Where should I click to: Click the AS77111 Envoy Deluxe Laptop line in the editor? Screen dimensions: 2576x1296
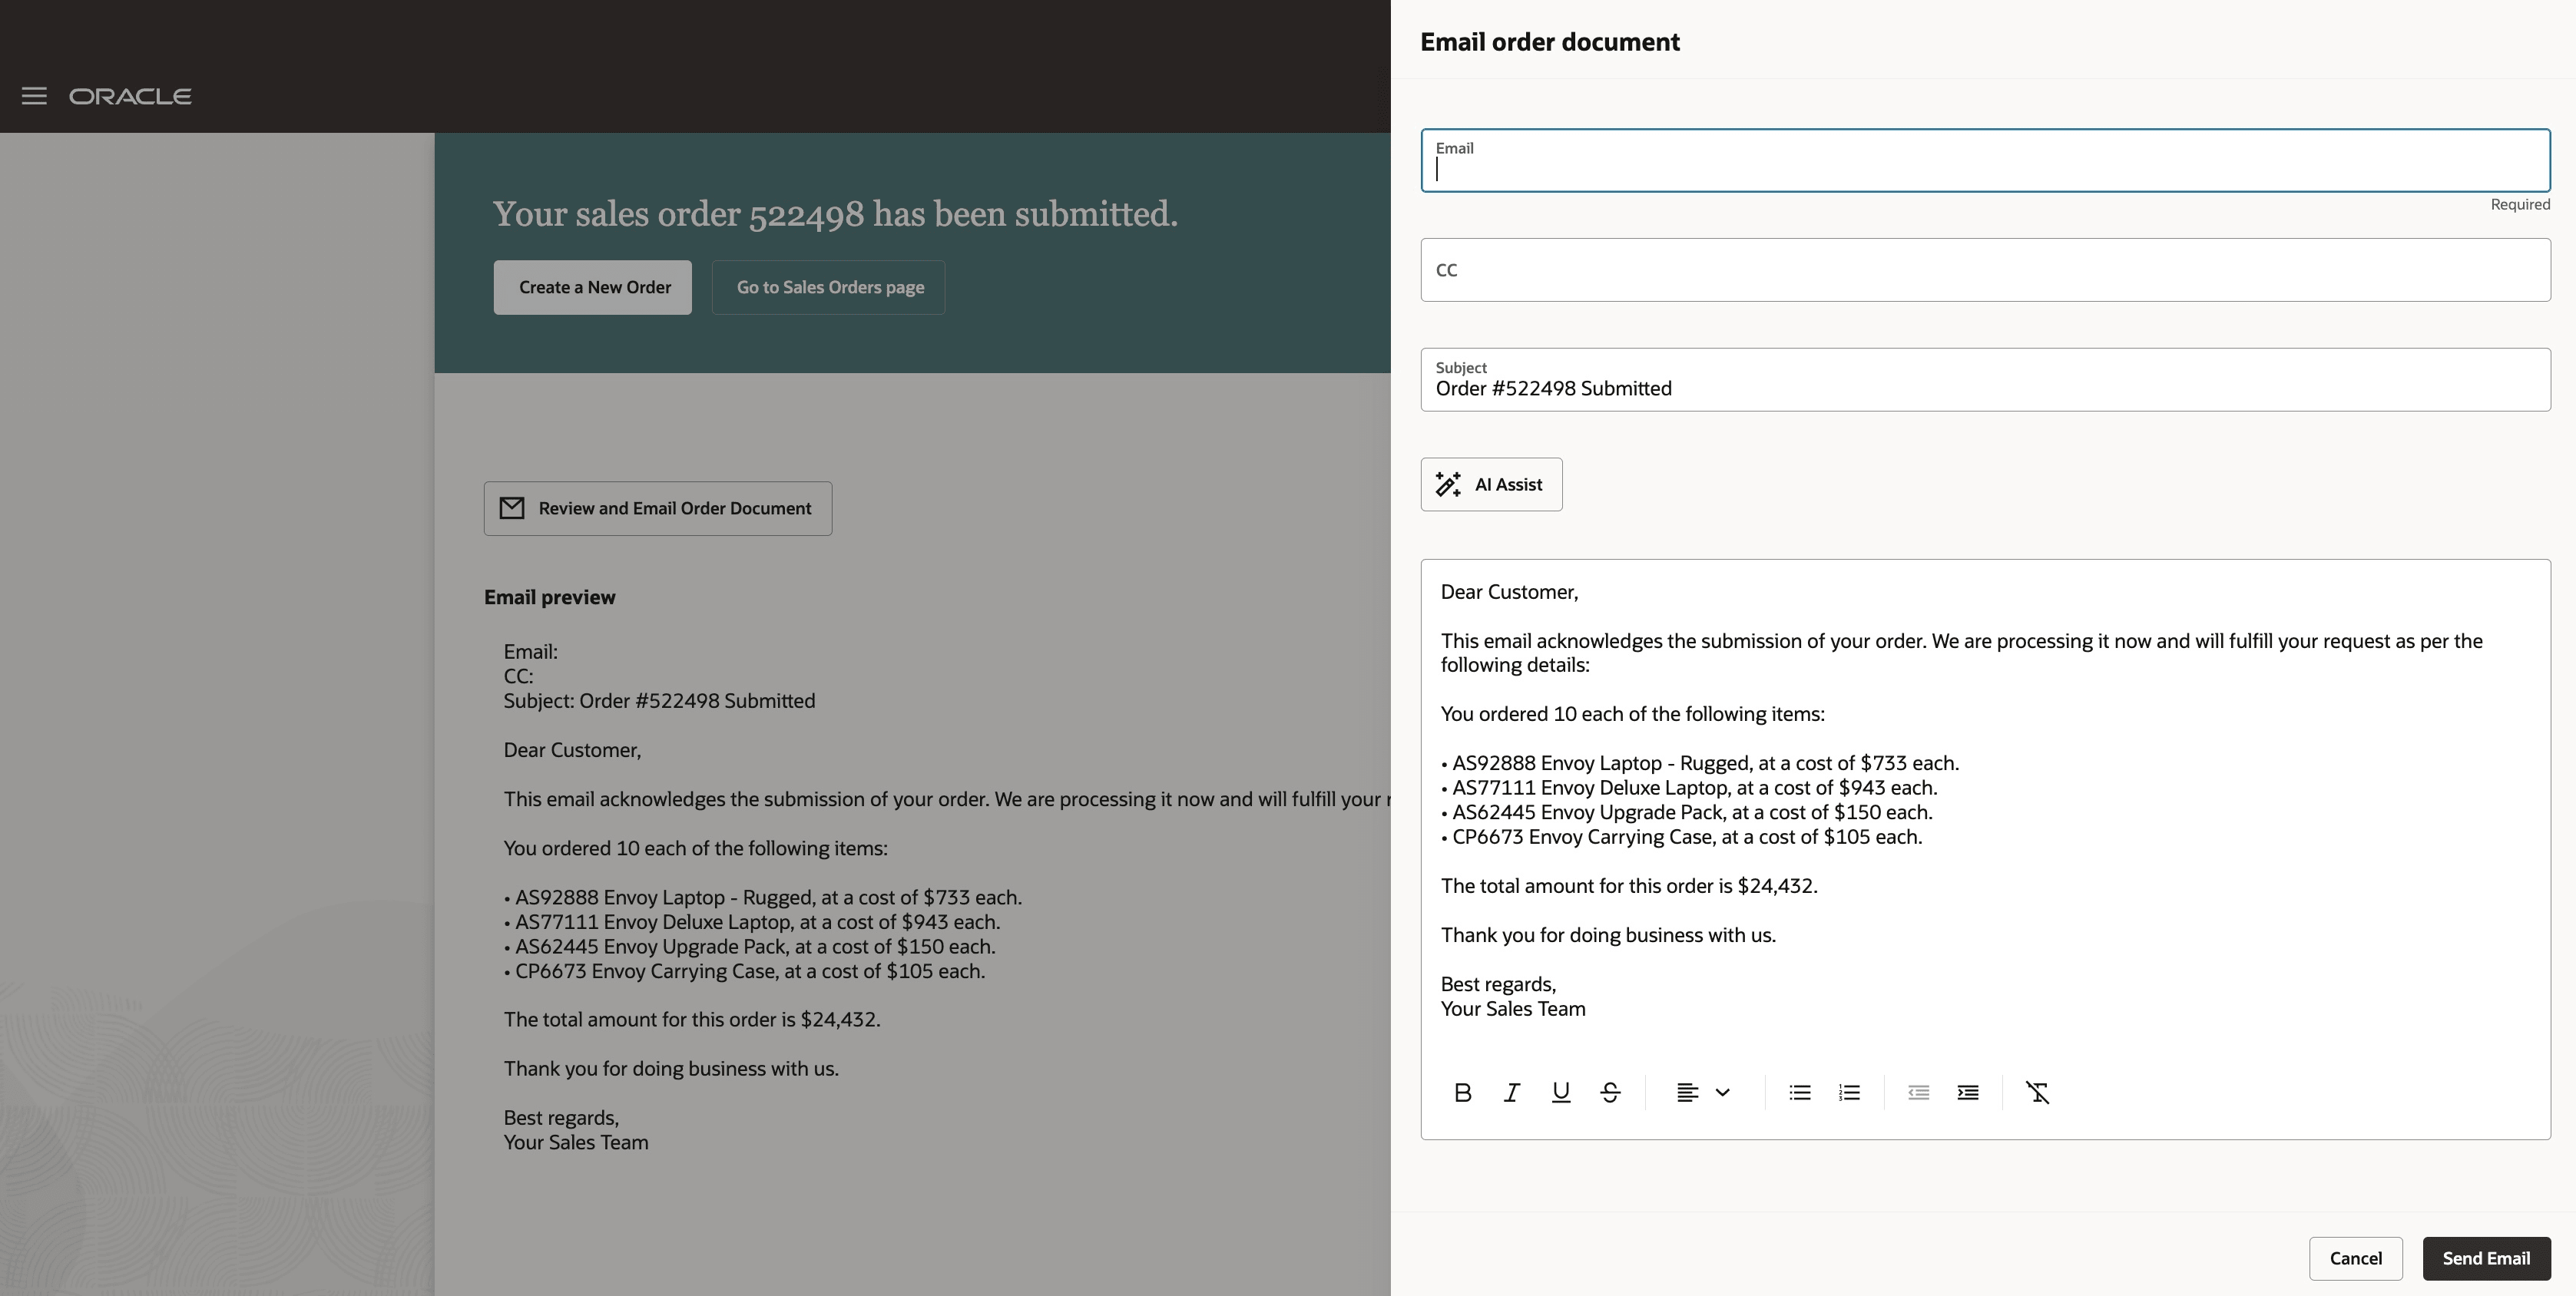pos(1689,788)
